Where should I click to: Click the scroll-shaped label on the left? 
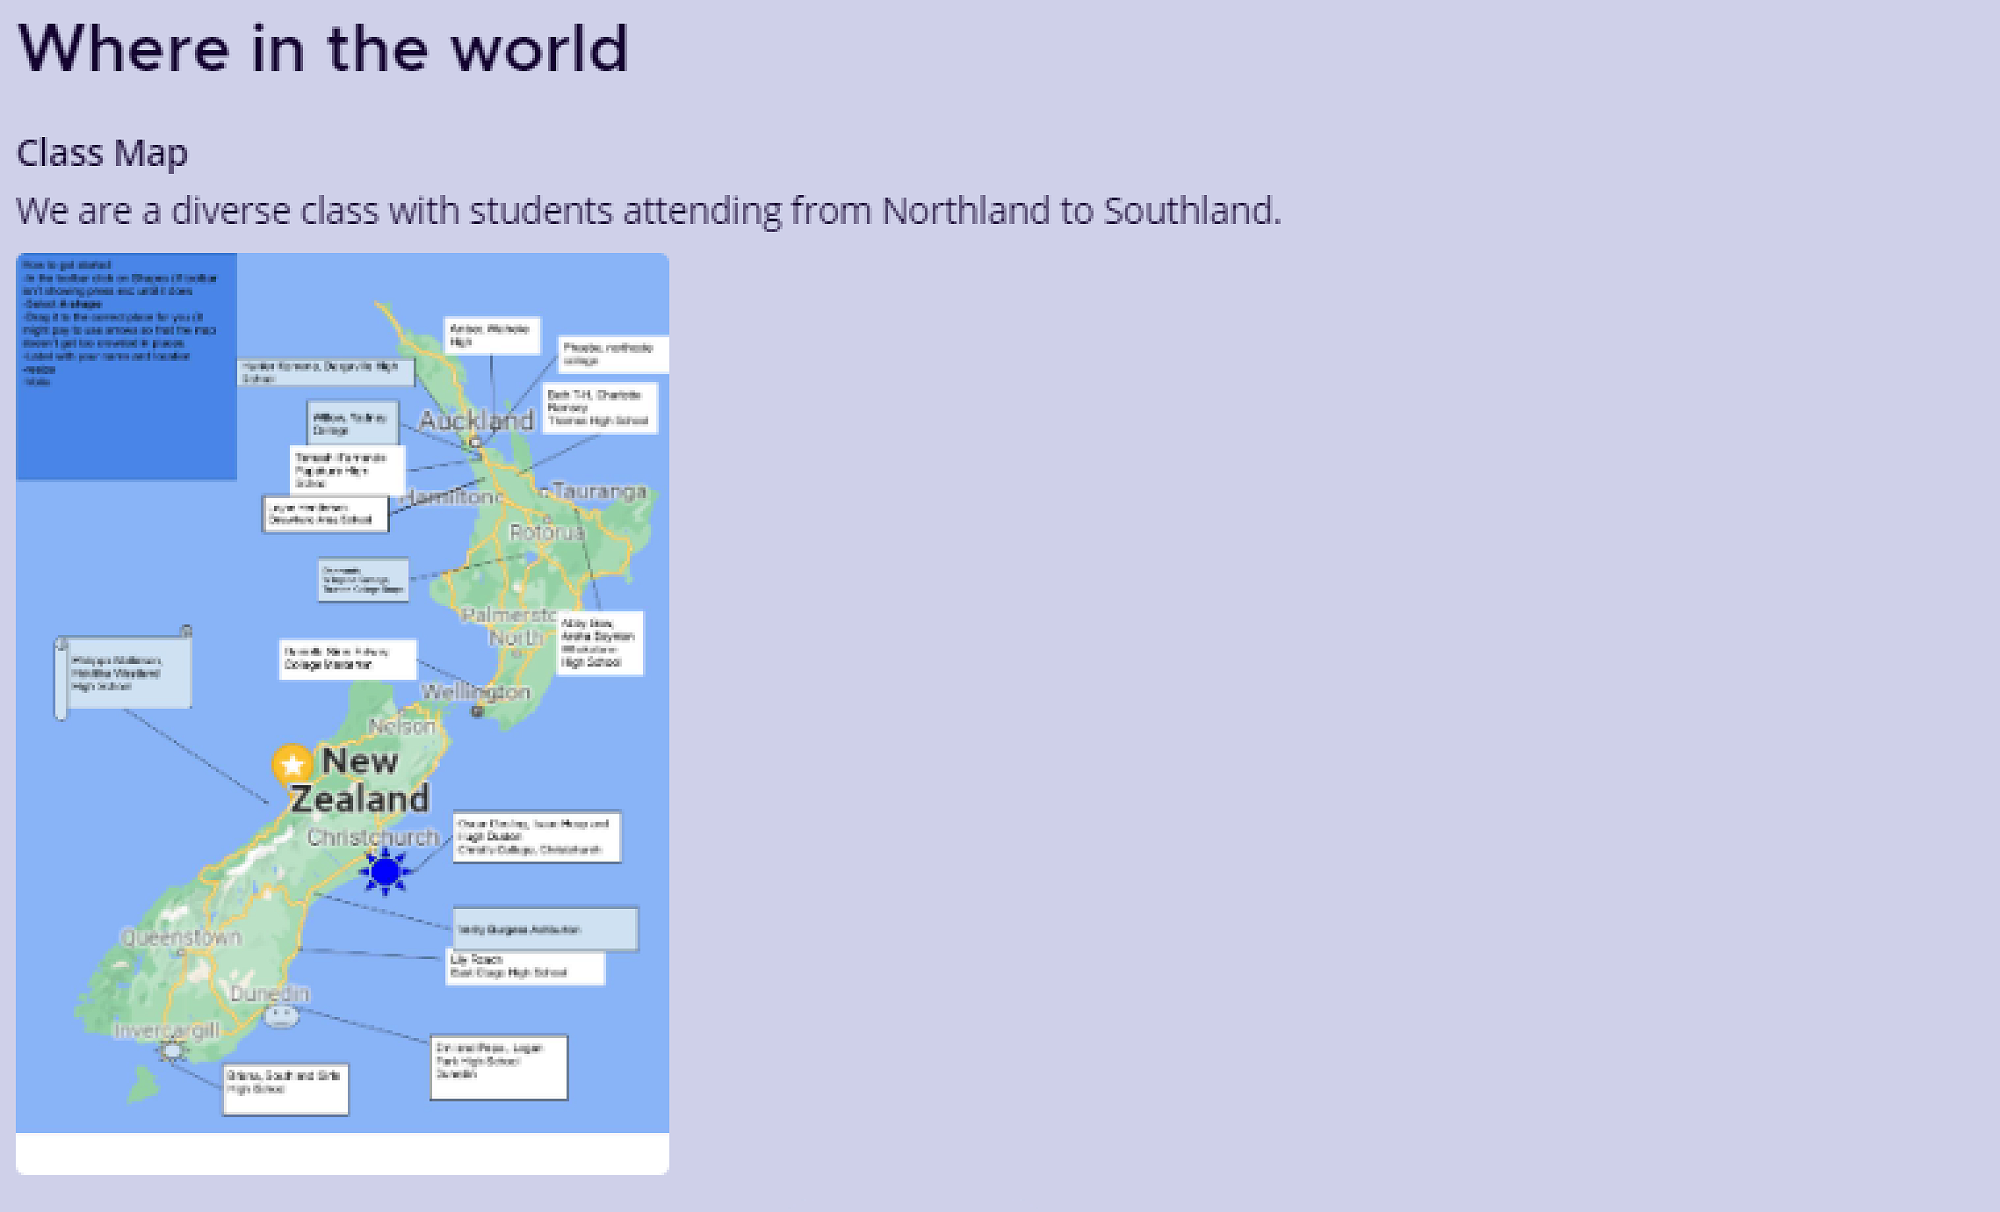[x=123, y=673]
